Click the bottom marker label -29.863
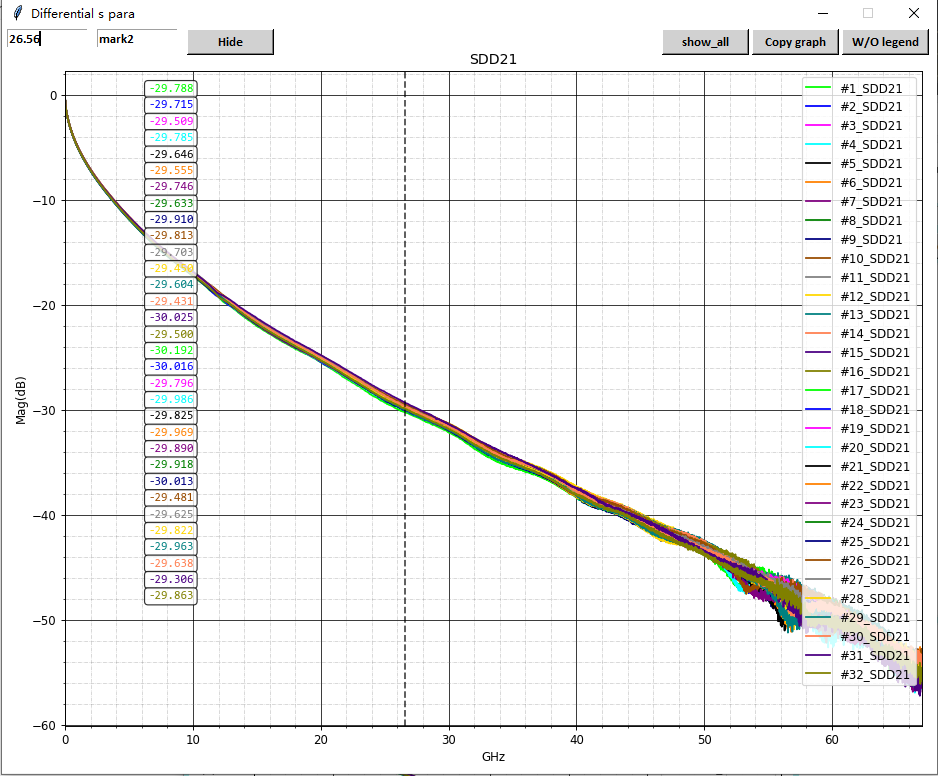Viewport: 938px width, 776px height. click(171, 596)
